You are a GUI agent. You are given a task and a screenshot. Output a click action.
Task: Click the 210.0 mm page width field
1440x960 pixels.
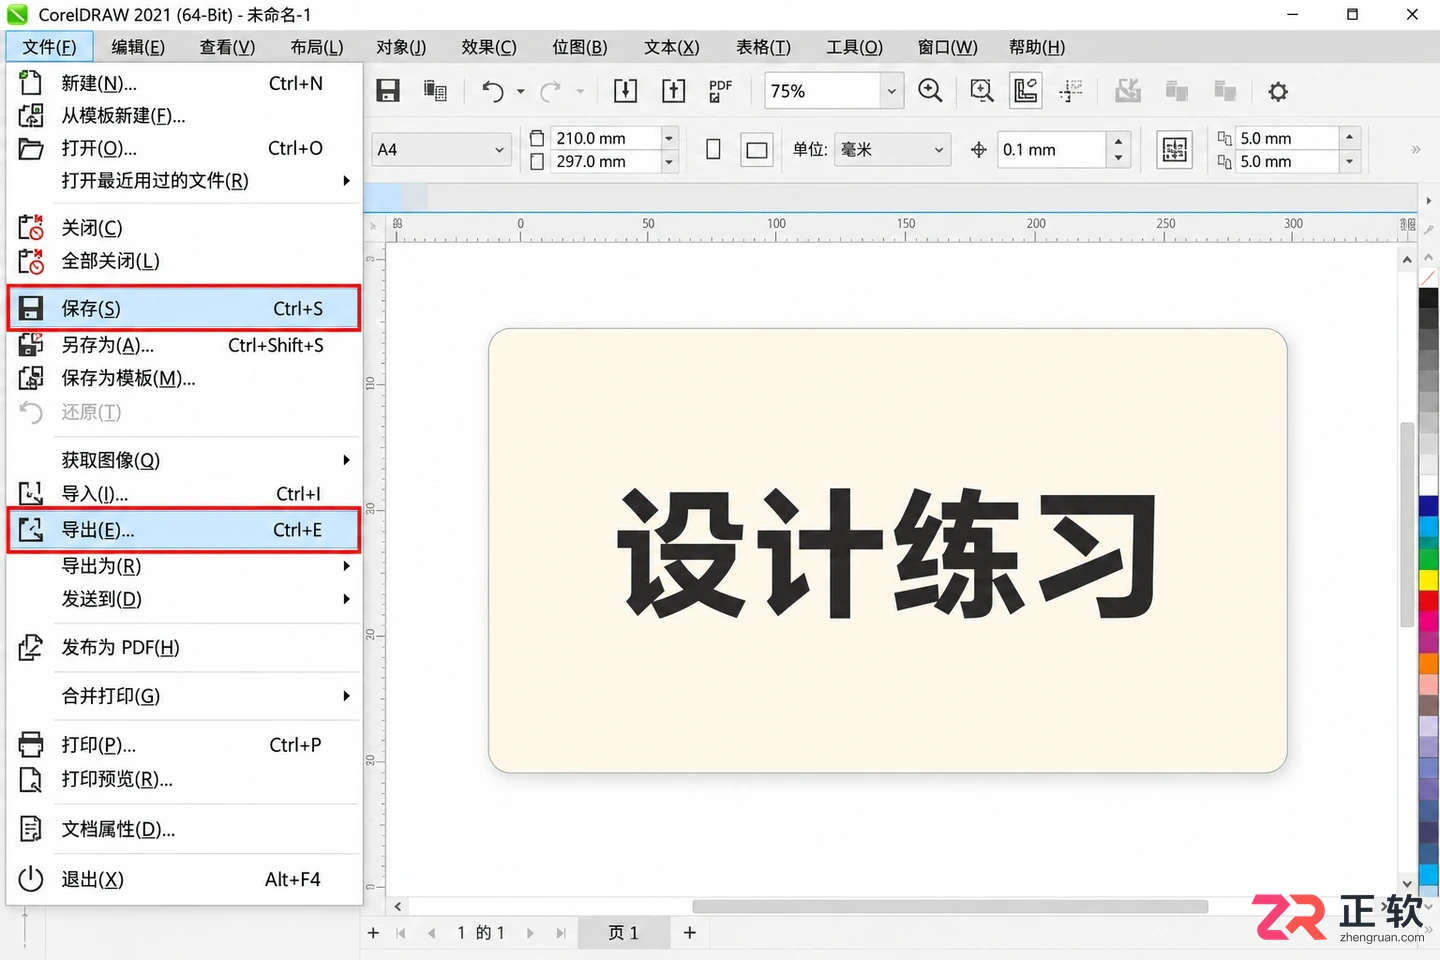(606, 138)
